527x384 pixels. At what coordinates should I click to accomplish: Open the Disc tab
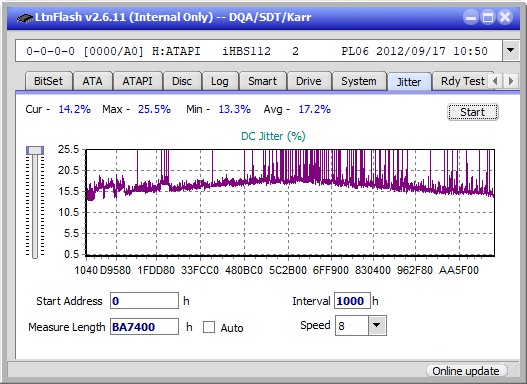(x=182, y=81)
